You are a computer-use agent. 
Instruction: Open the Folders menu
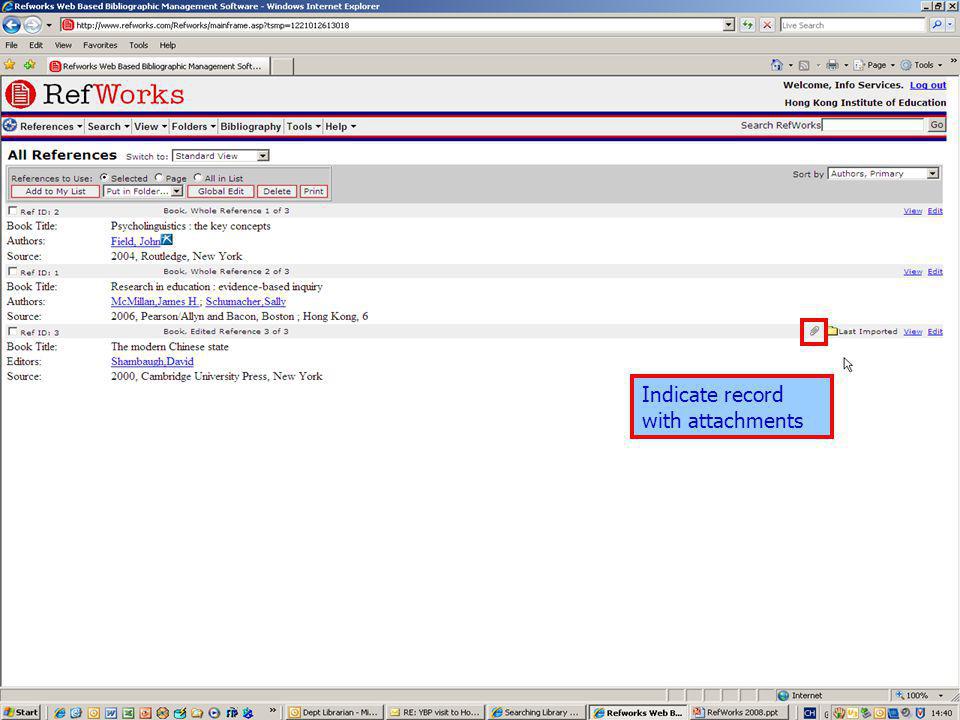pos(193,126)
